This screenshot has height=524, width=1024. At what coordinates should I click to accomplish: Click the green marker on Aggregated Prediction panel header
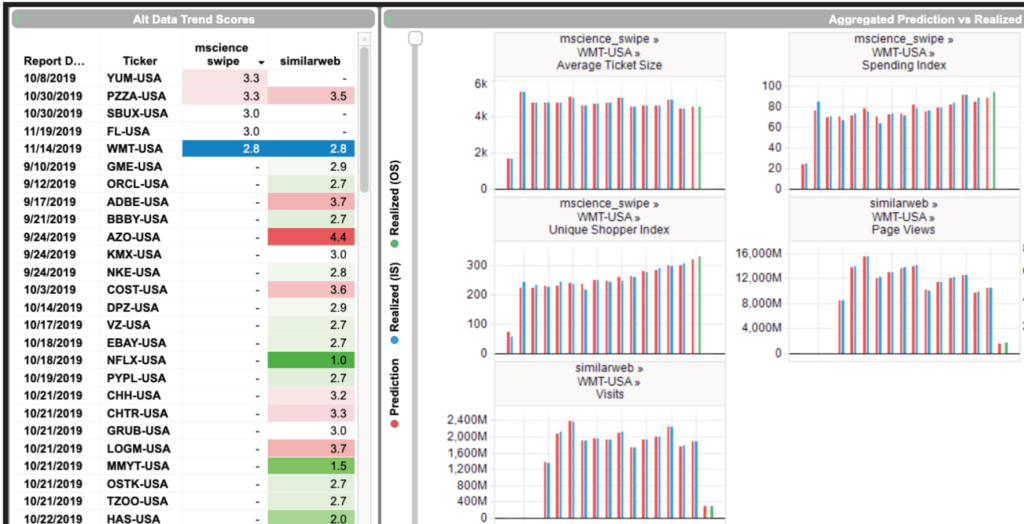coord(389,20)
